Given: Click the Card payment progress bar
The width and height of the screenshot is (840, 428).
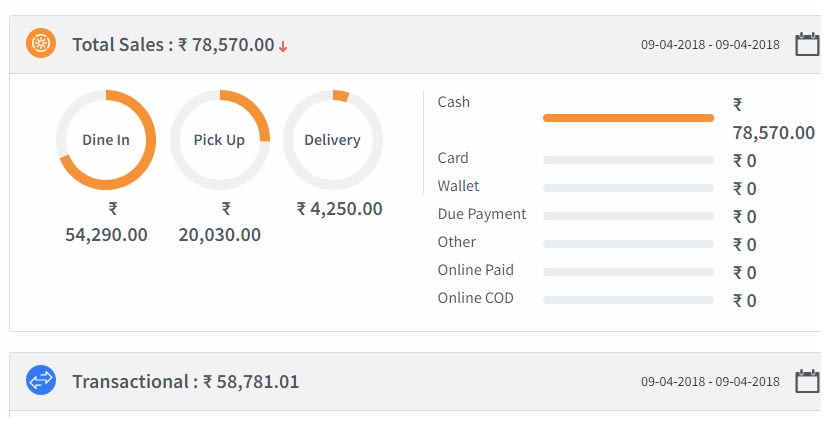Looking at the screenshot, I should click(628, 160).
